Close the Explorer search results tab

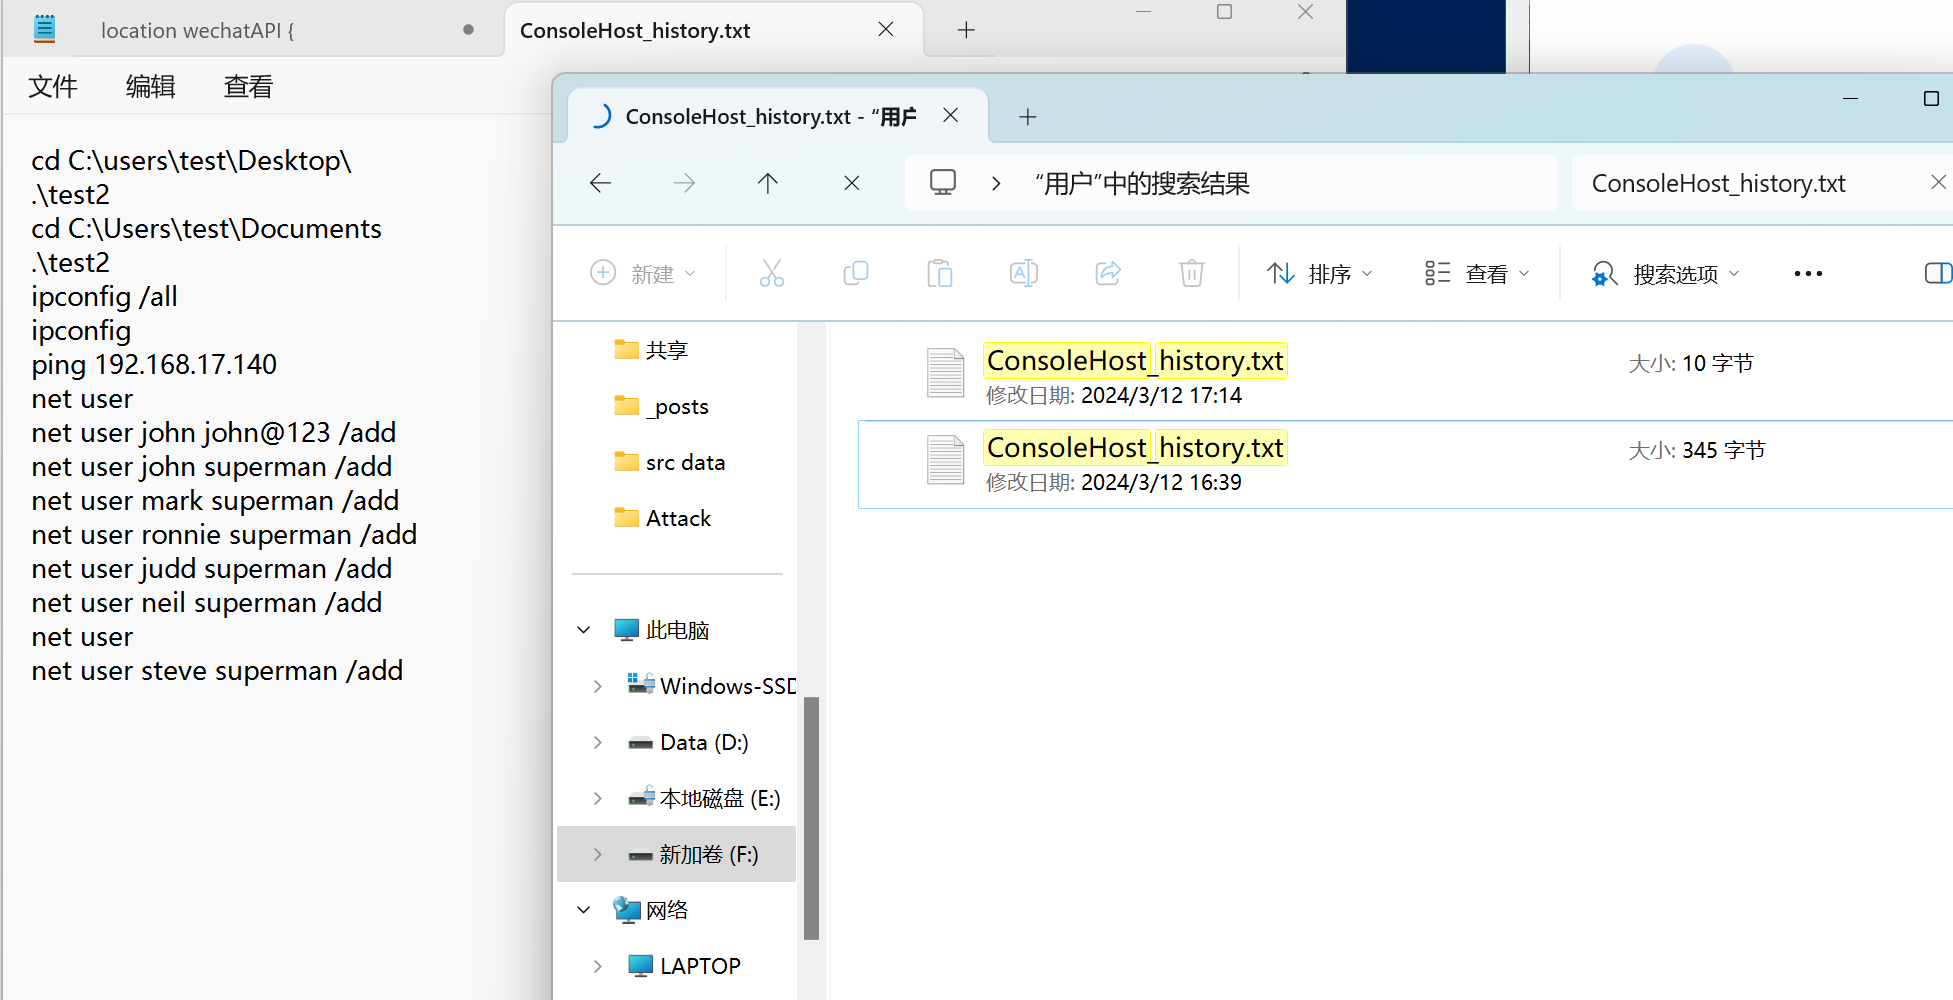(x=951, y=116)
